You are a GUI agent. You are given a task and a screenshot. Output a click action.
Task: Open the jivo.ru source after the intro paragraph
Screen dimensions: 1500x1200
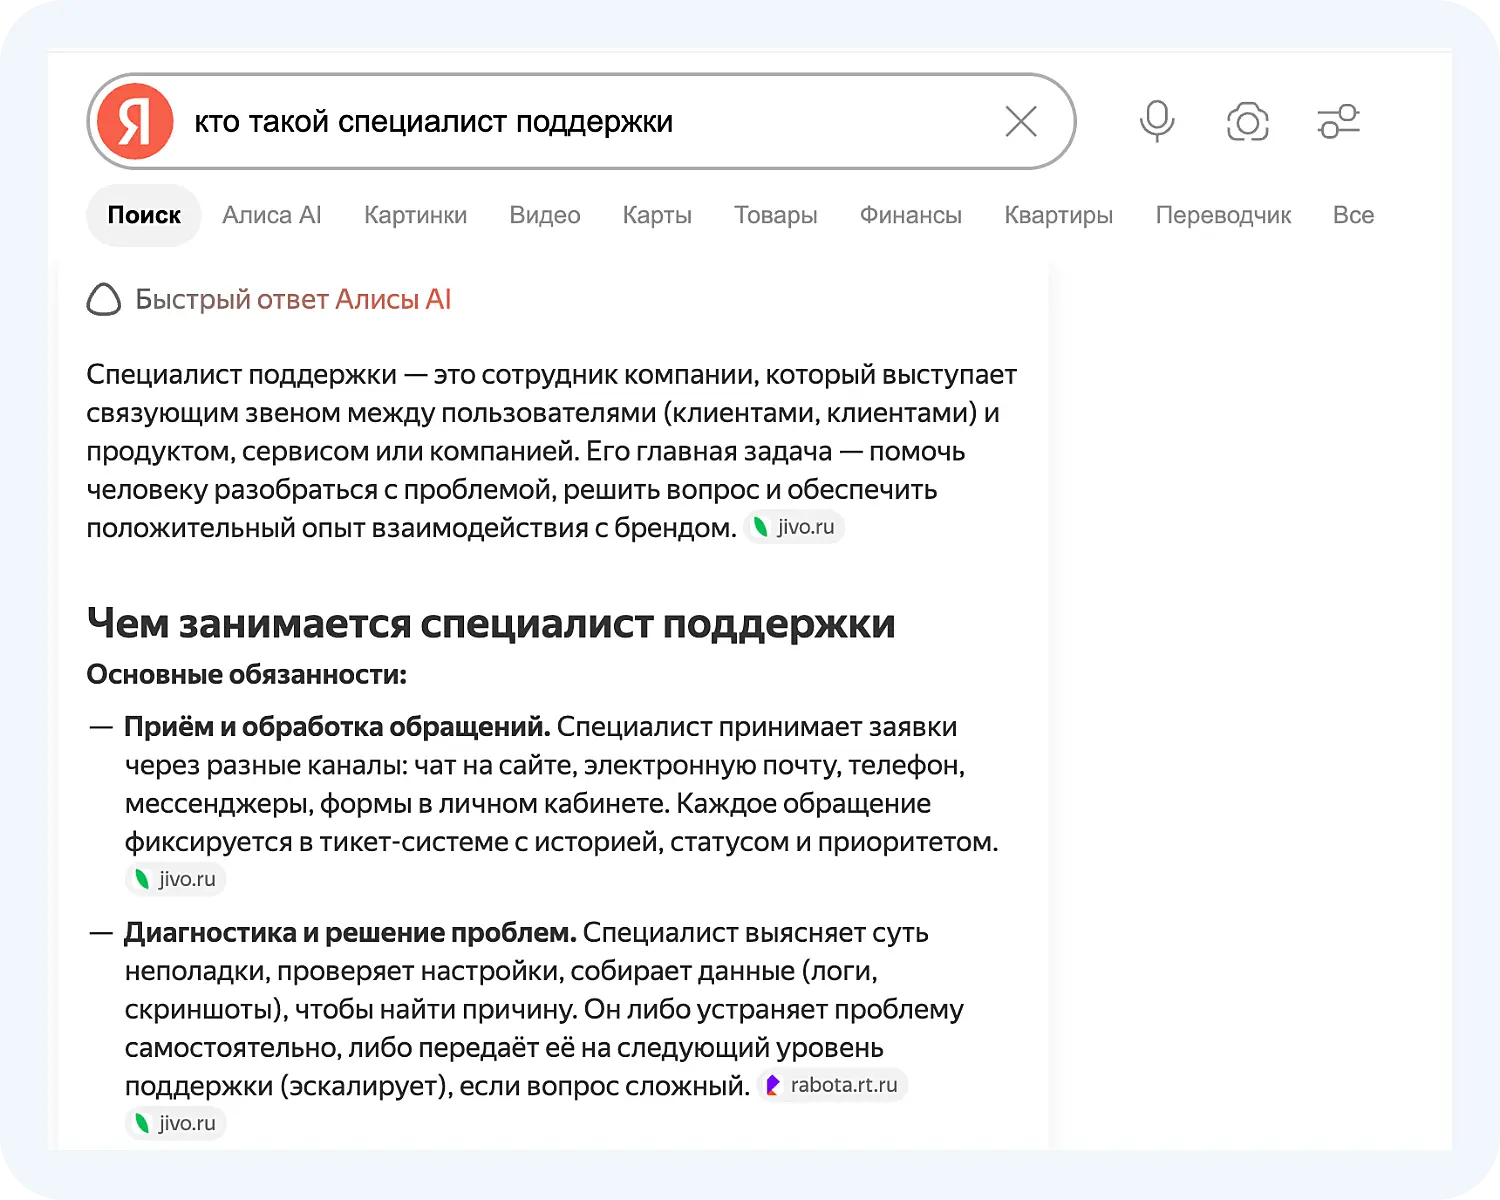(795, 527)
